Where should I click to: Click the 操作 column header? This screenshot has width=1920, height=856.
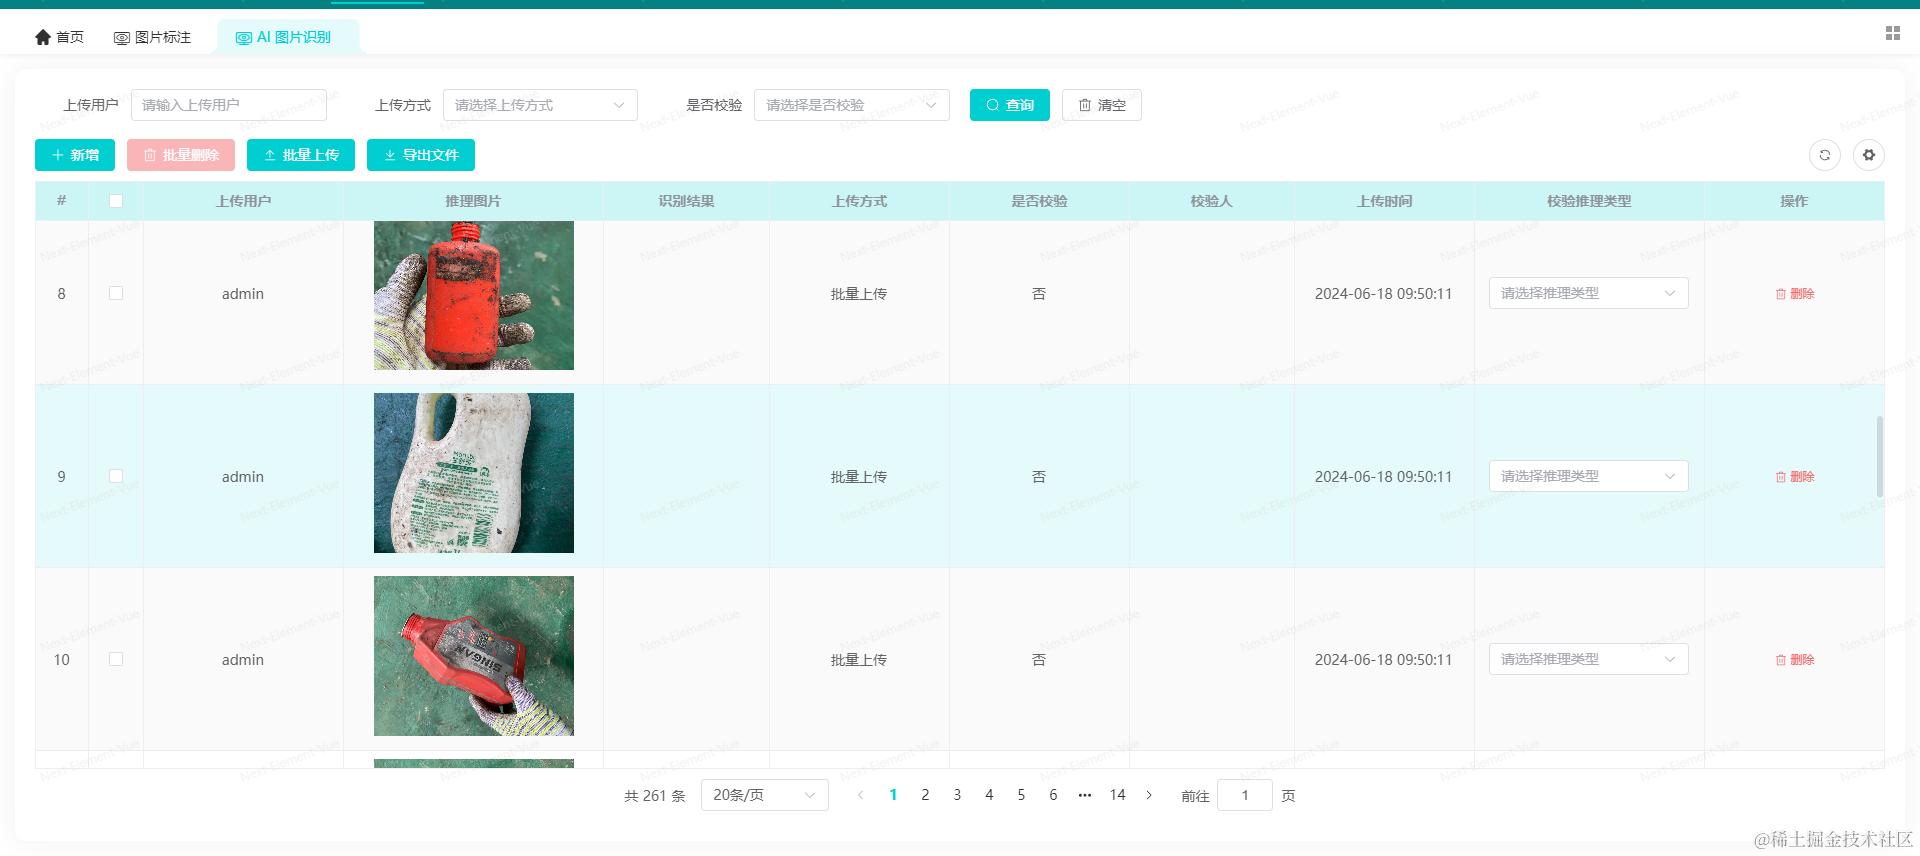1794,201
